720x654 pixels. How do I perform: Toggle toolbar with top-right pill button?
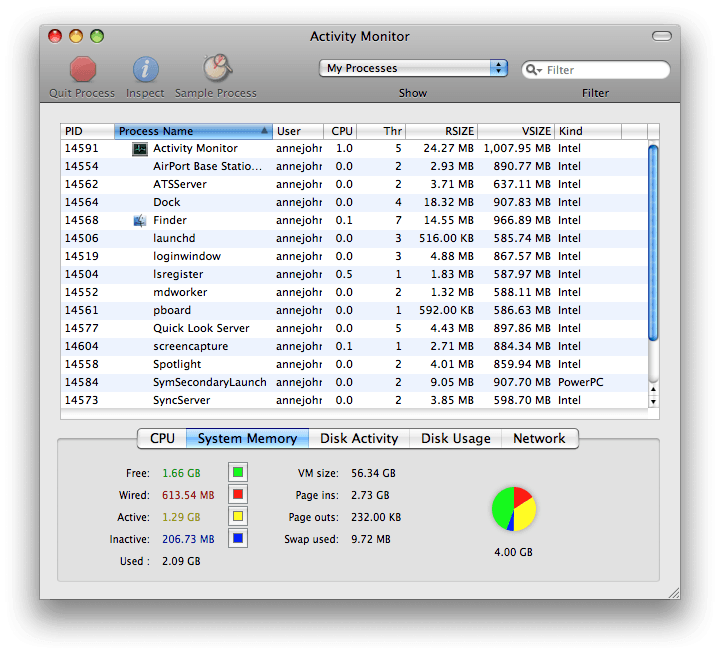(662, 36)
